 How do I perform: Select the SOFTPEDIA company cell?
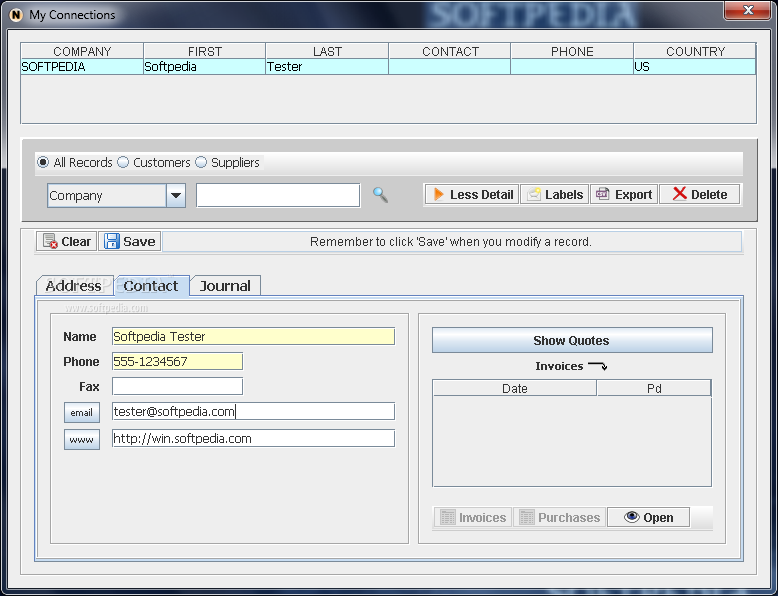point(82,66)
